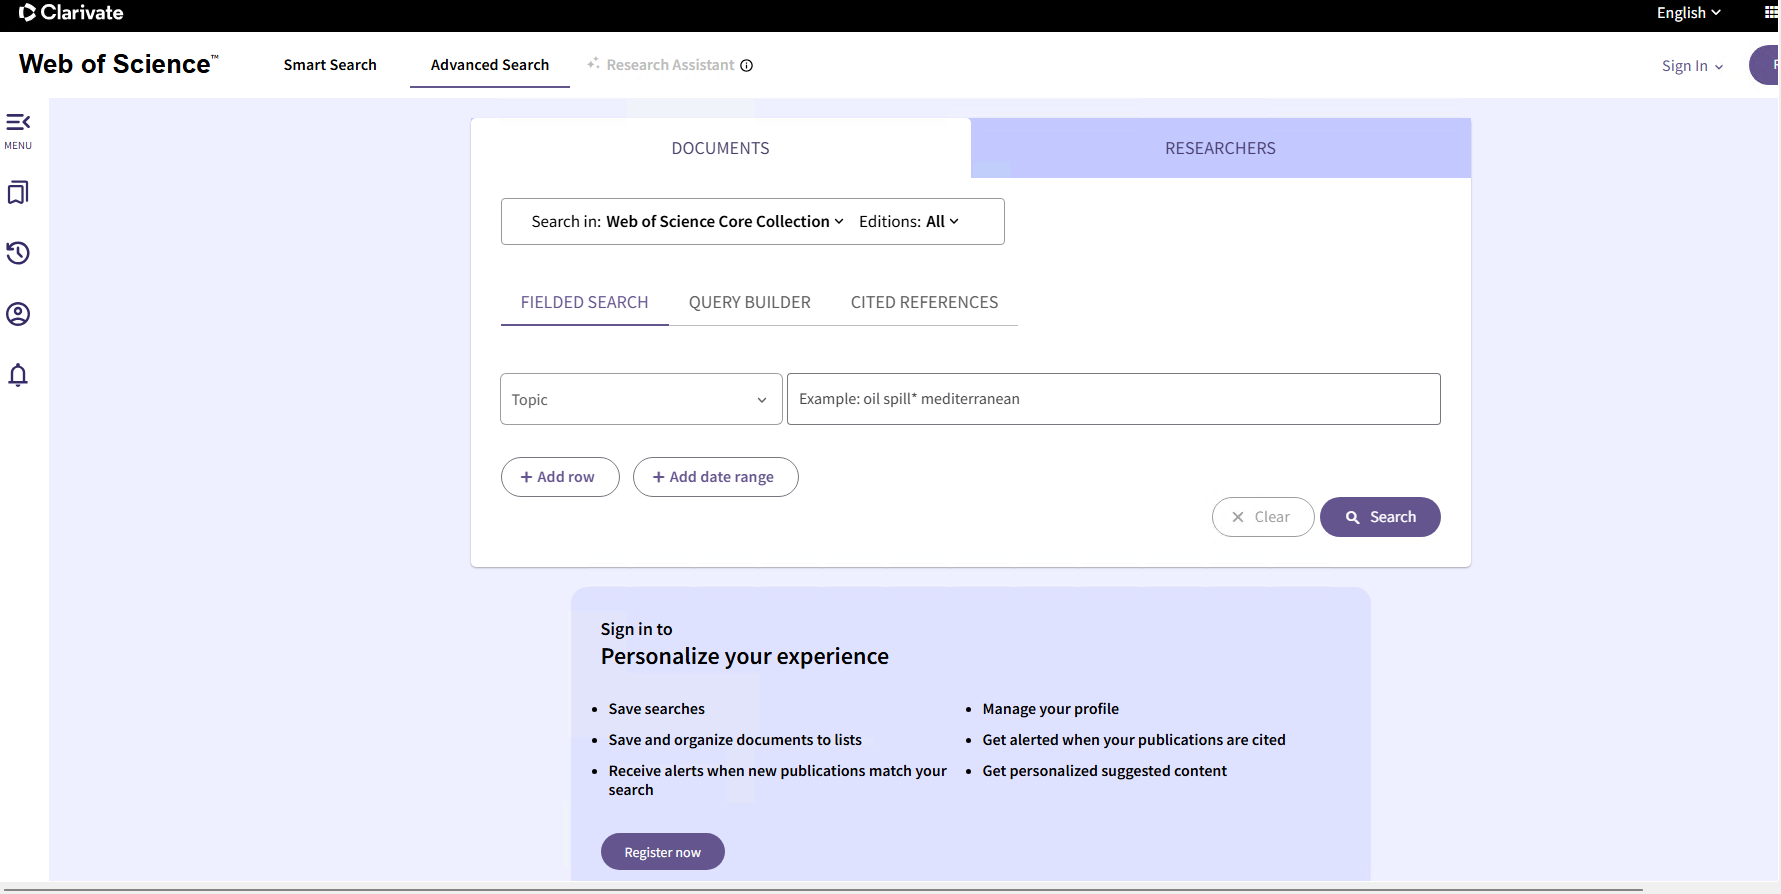Open search history clock icon
The height and width of the screenshot is (894, 1781).
[18, 253]
